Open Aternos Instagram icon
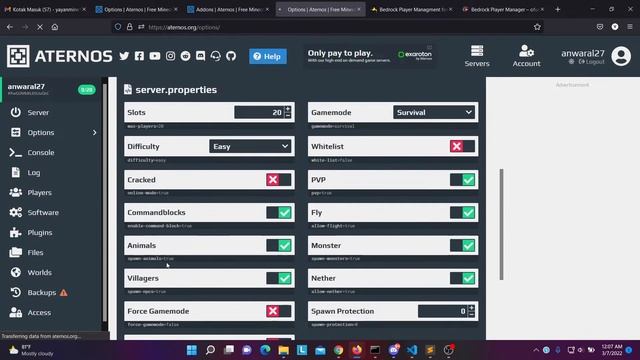 click(170, 56)
